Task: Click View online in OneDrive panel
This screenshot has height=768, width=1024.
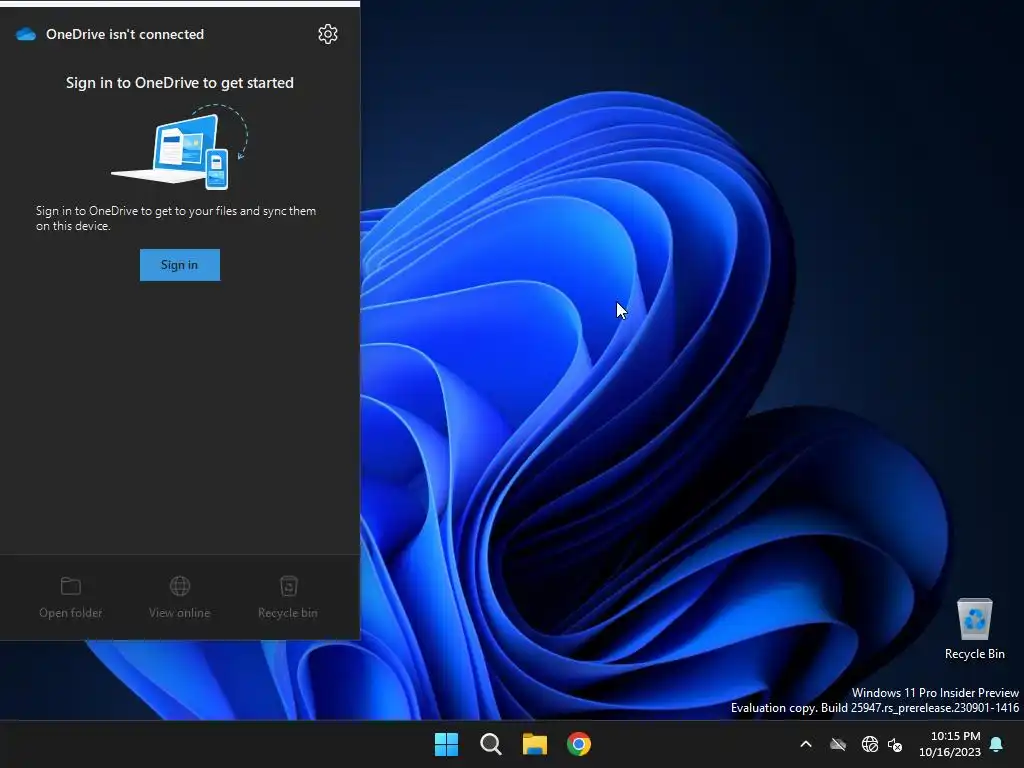Action: pyautogui.click(x=180, y=598)
